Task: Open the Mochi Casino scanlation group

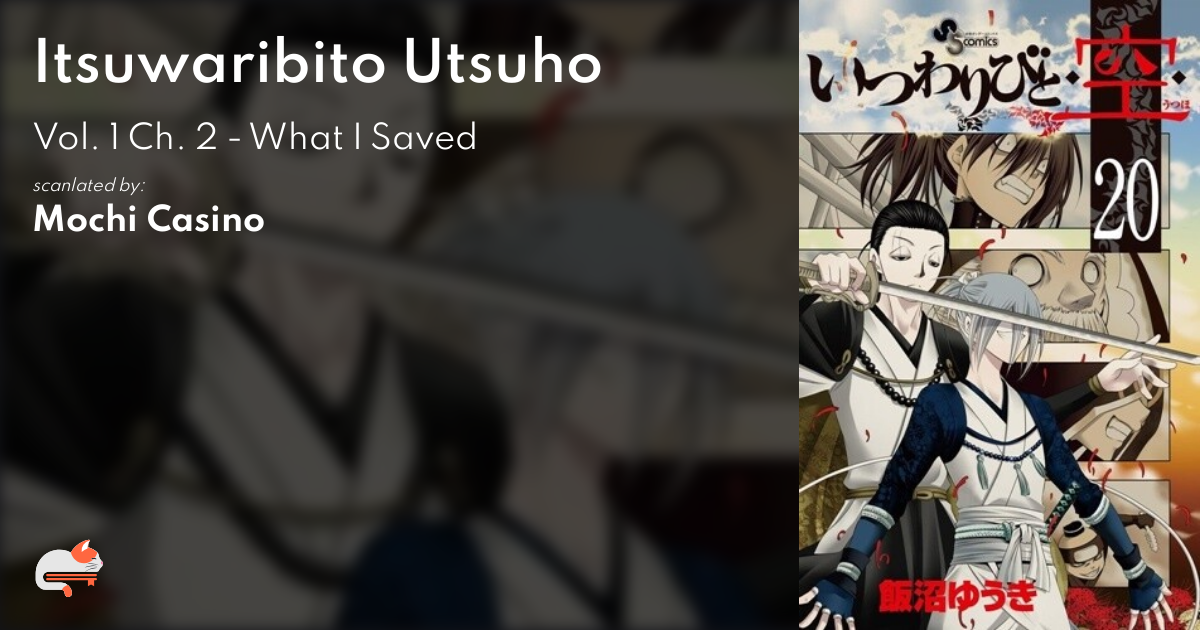Action: (x=148, y=220)
